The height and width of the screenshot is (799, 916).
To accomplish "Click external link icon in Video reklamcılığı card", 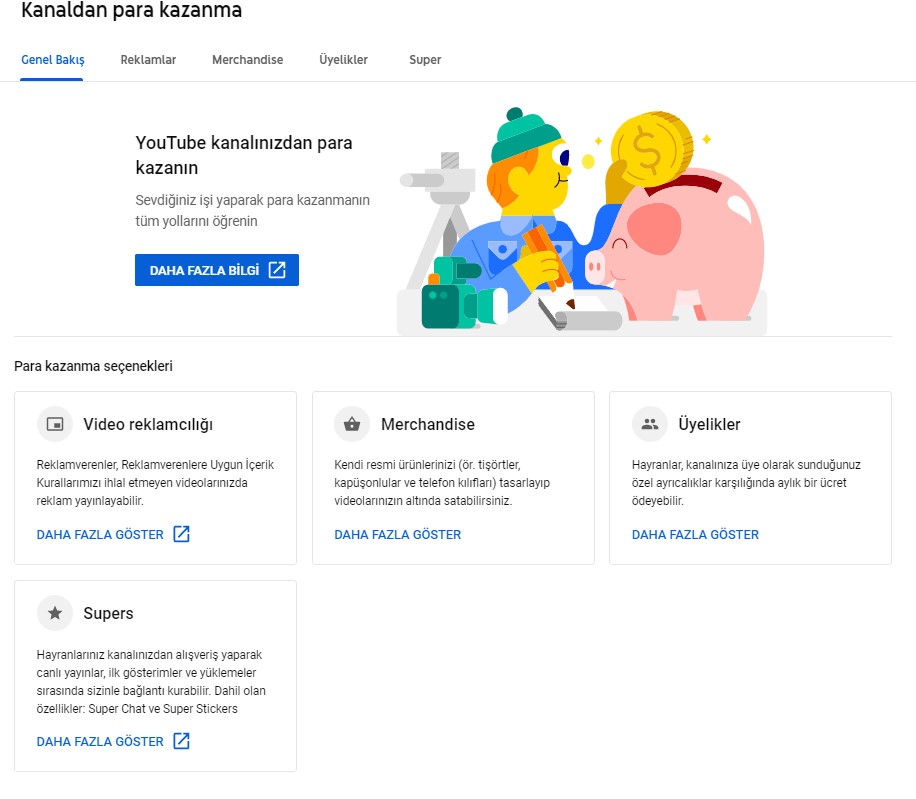I will point(182,534).
